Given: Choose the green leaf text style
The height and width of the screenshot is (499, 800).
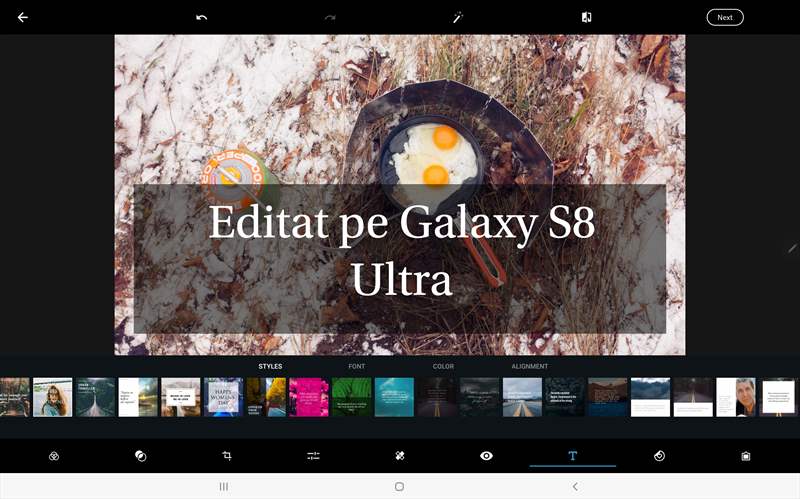Looking at the screenshot, I should (x=352, y=397).
